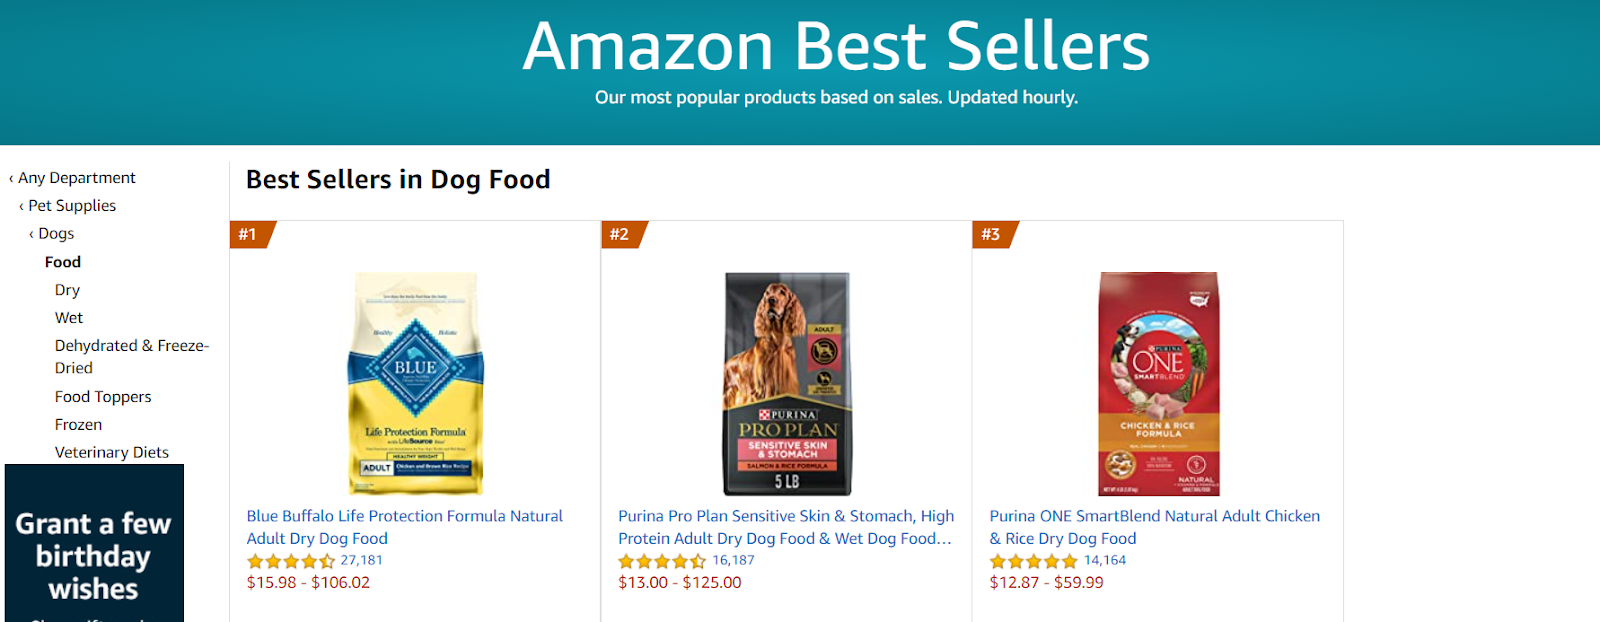Image resolution: width=1600 pixels, height=622 pixels.
Task: Click the #3 rank badge icon
Action: [993, 234]
